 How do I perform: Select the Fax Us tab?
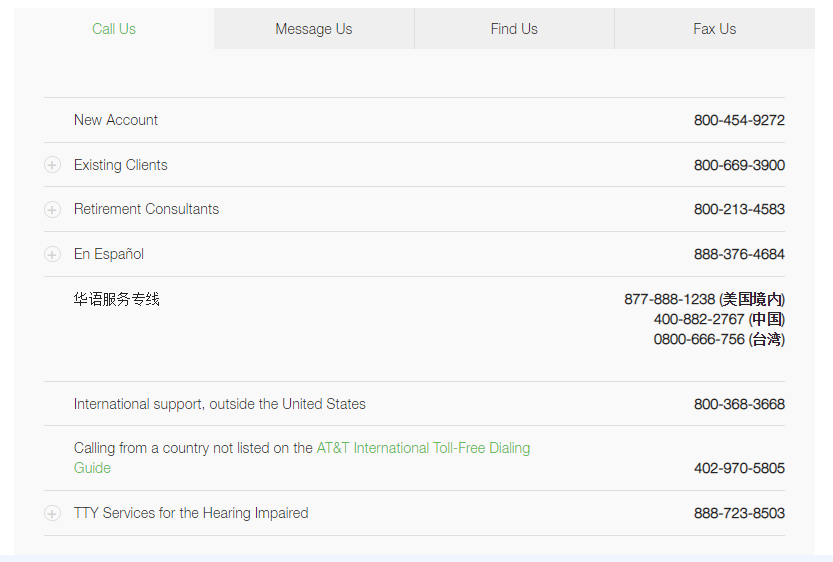click(714, 29)
